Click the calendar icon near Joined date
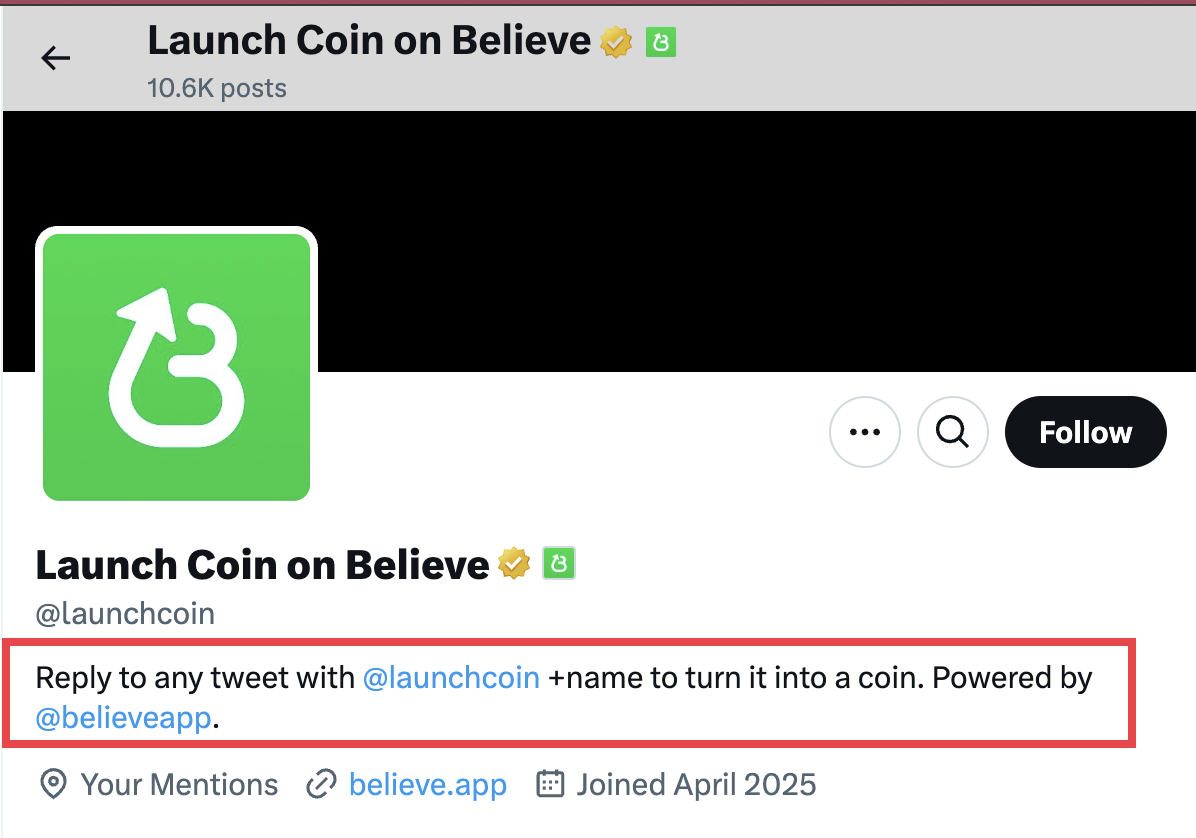 tap(550, 784)
